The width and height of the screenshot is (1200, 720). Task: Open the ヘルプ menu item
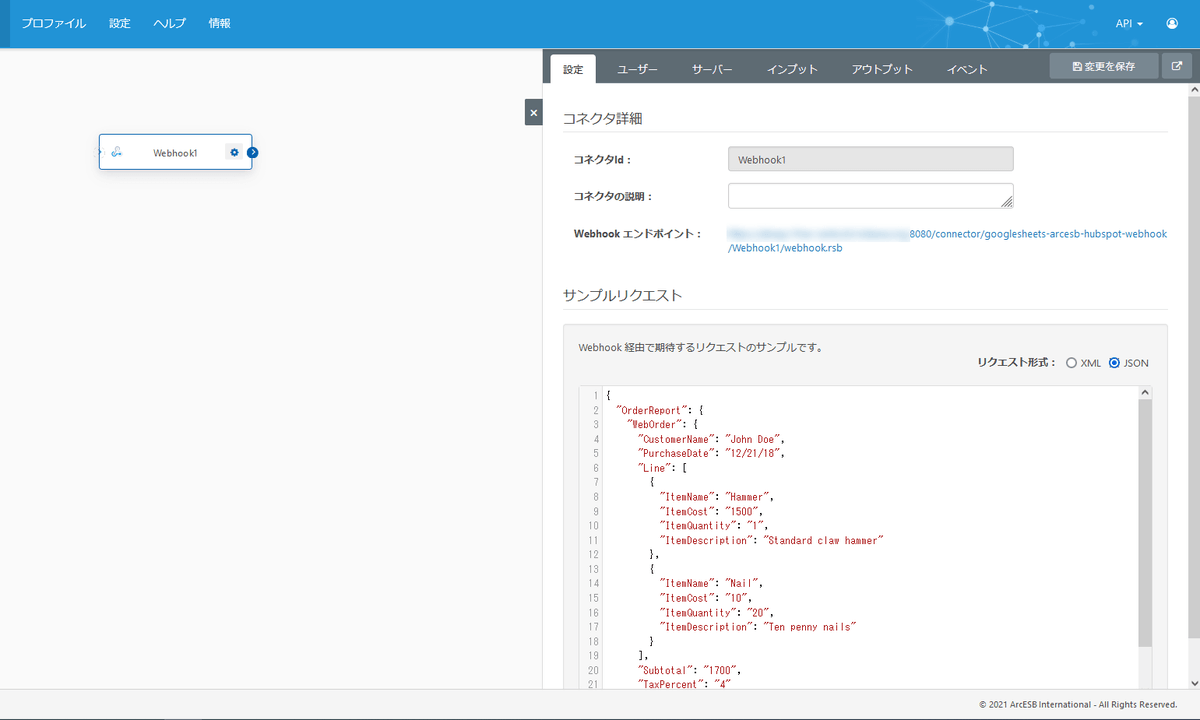pyautogui.click(x=170, y=23)
